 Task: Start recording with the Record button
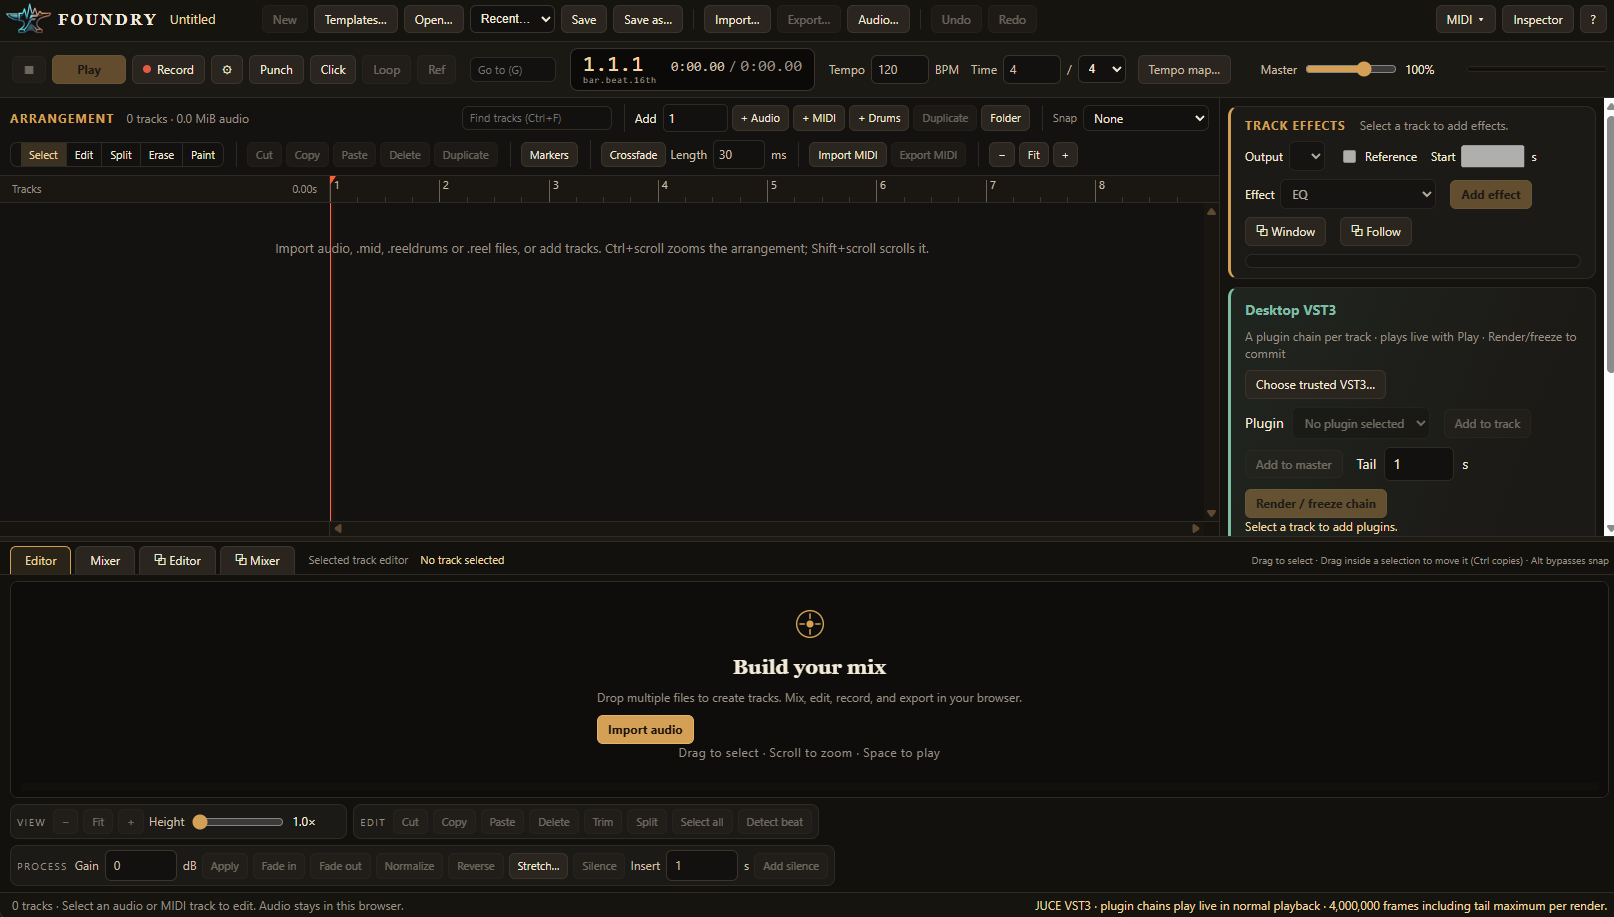pos(168,70)
